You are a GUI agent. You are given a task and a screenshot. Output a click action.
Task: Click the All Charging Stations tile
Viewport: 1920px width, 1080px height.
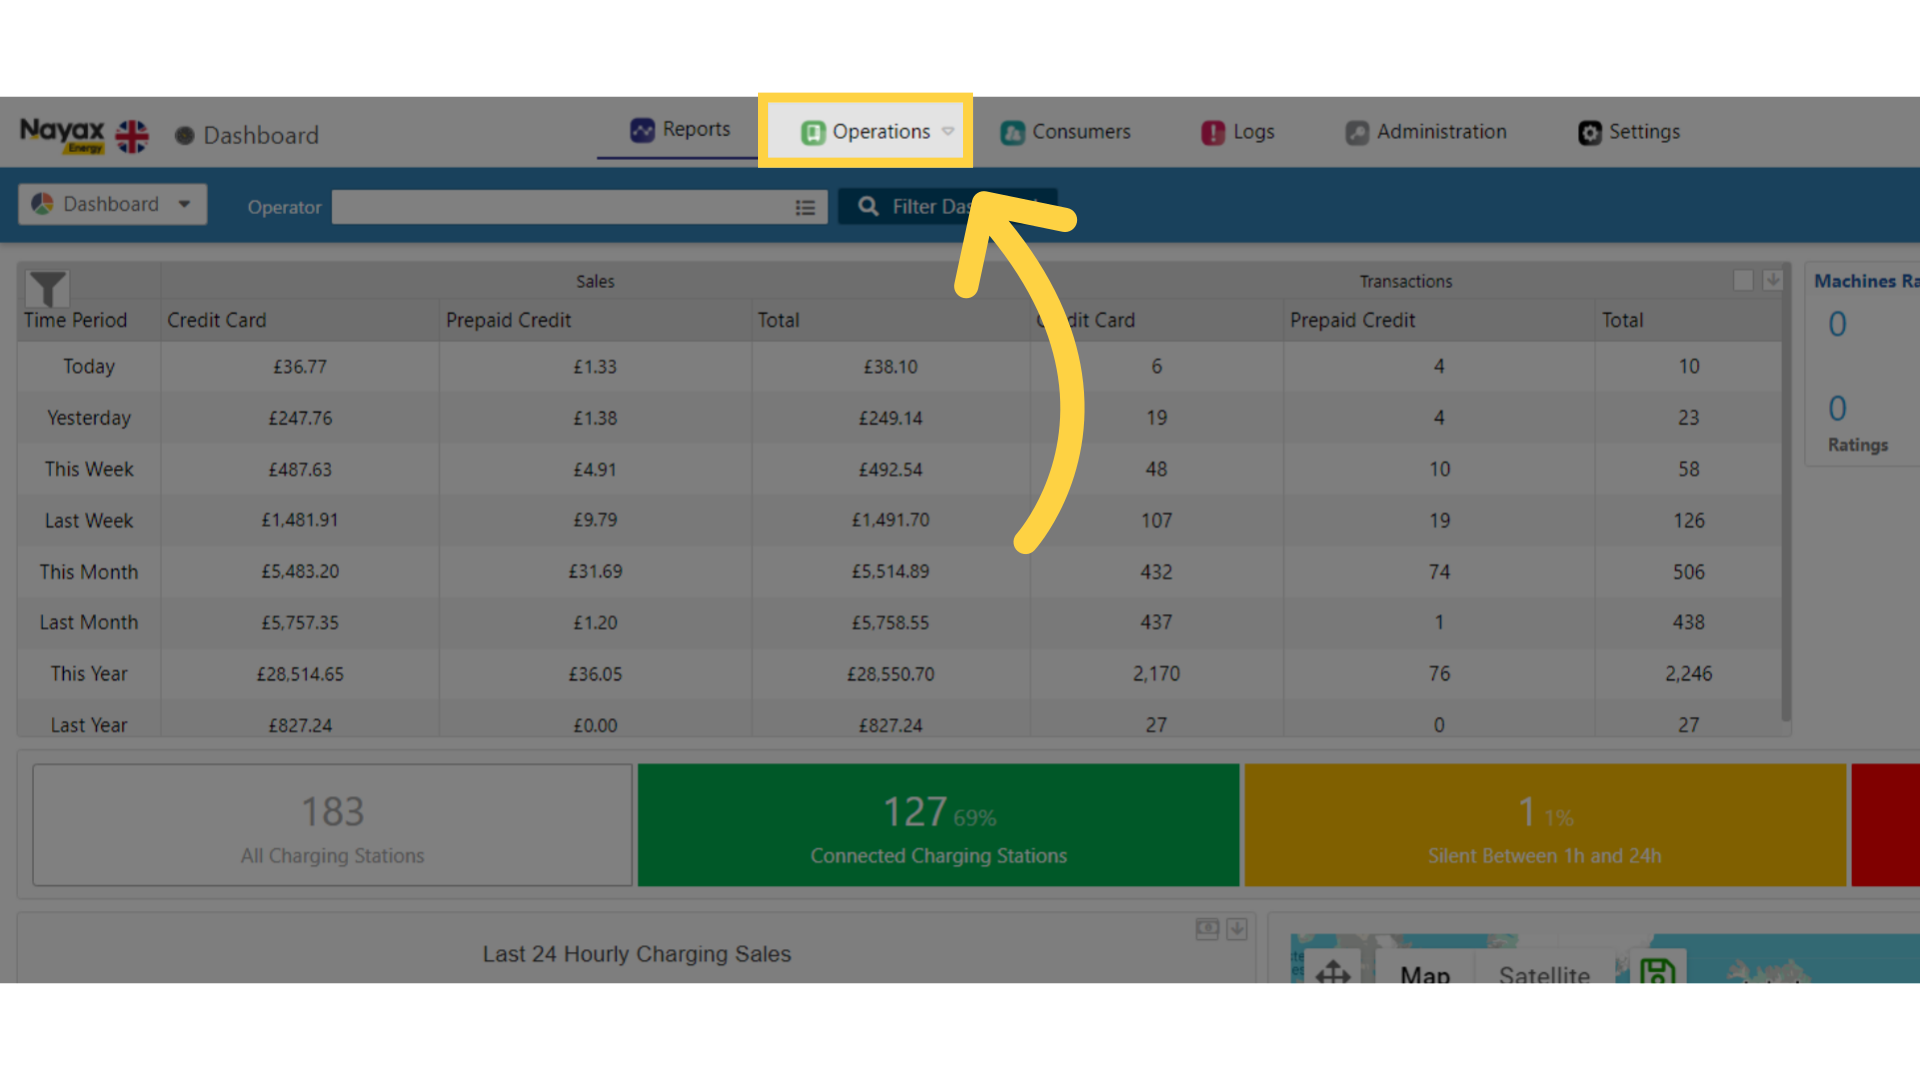pos(332,825)
